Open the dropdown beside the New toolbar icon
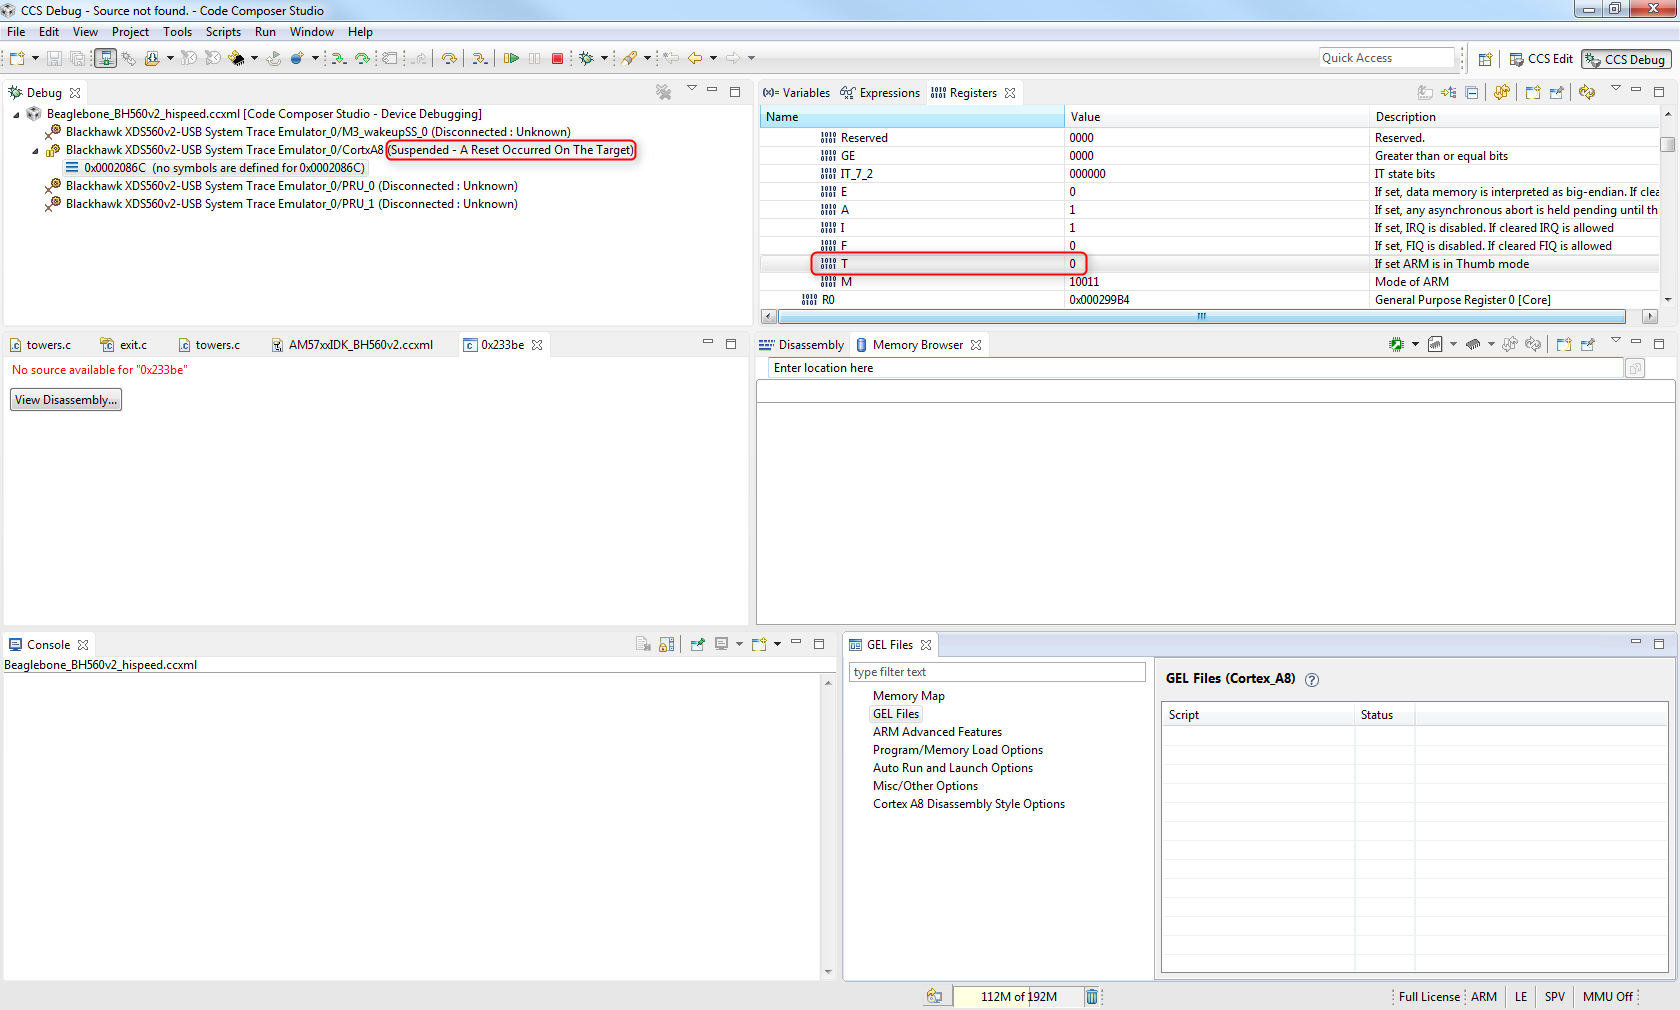1680x1010 pixels. pos(35,59)
